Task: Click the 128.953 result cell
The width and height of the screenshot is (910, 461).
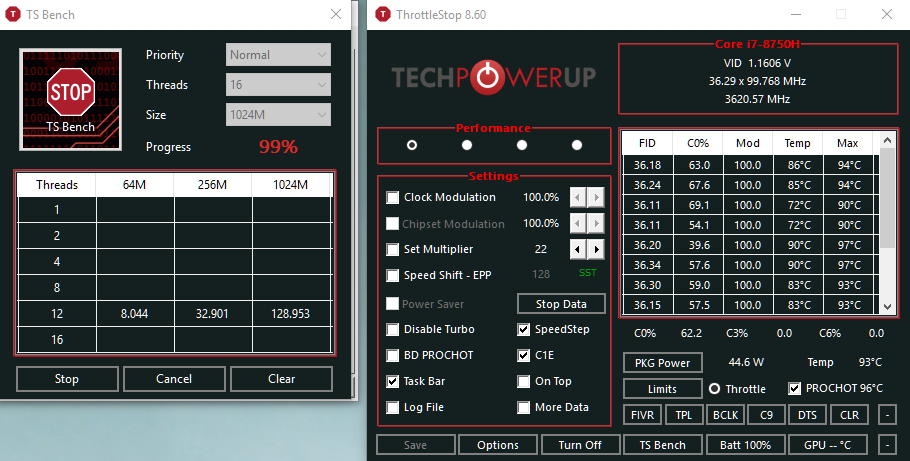Action: (291, 314)
